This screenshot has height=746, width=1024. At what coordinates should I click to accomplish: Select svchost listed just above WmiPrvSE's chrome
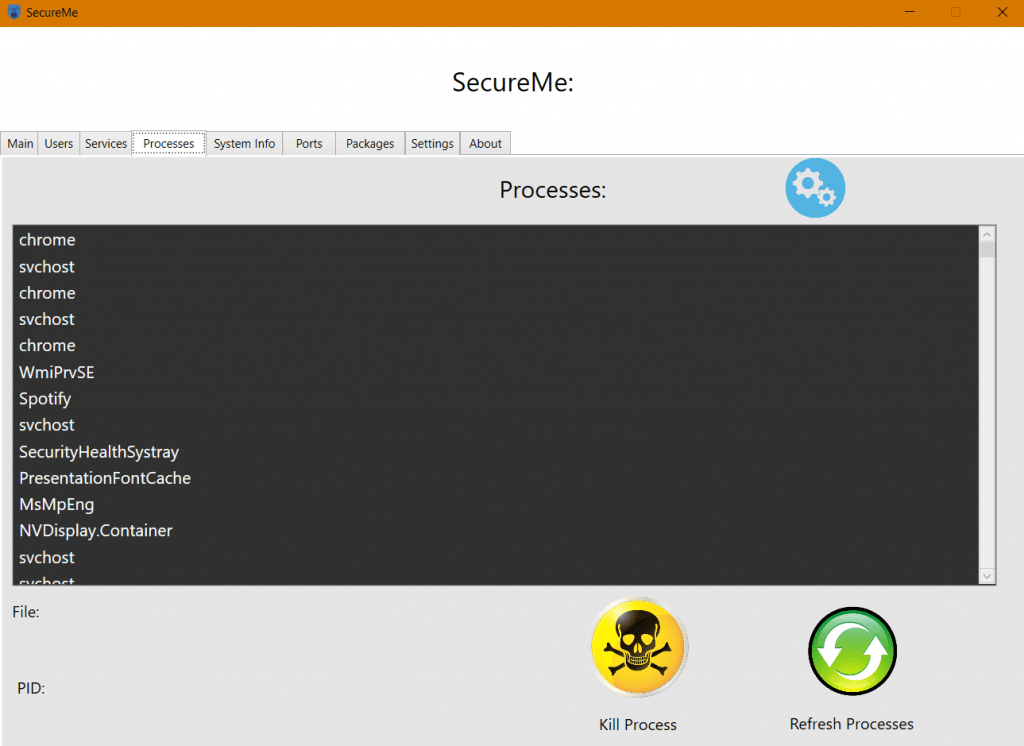(x=495, y=319)
